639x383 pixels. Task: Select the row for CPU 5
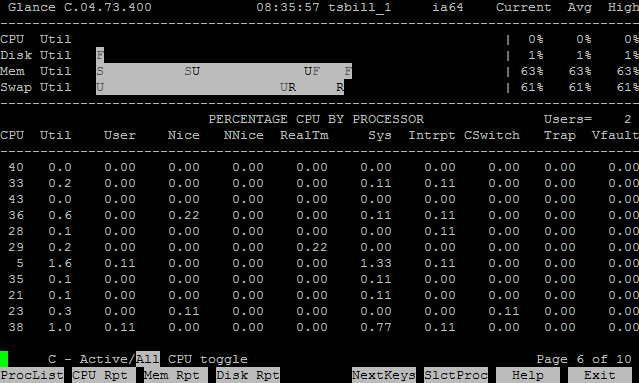point(320,263)
